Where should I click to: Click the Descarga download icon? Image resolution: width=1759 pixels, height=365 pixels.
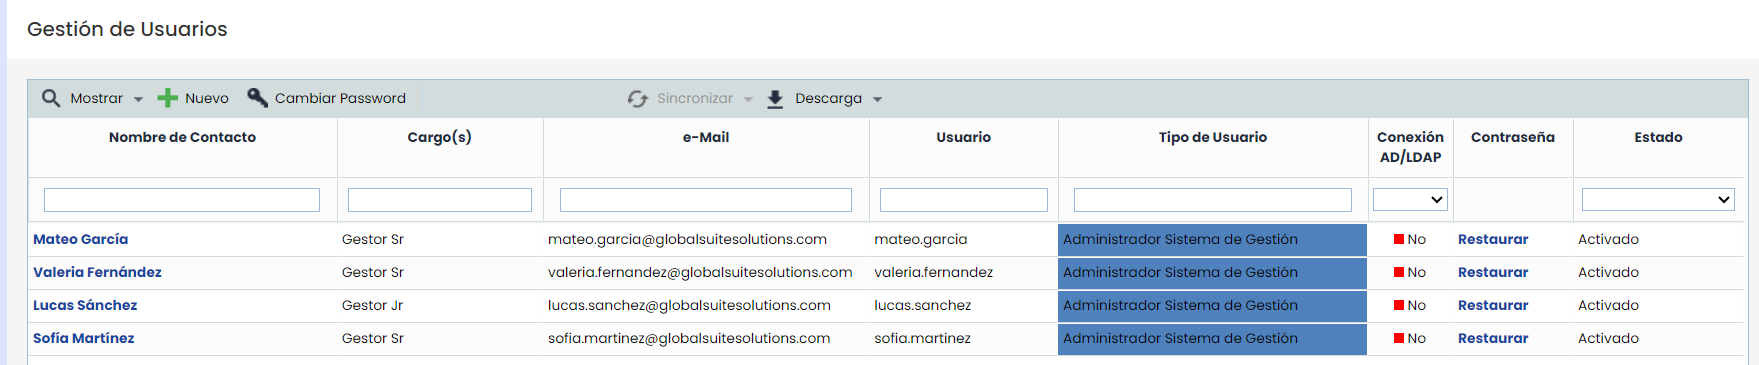tap(775, 99)
